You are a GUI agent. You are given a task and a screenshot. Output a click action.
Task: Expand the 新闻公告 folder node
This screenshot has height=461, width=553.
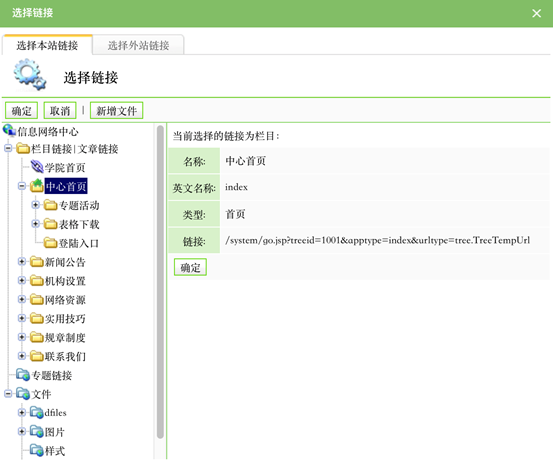pos(22,261)
